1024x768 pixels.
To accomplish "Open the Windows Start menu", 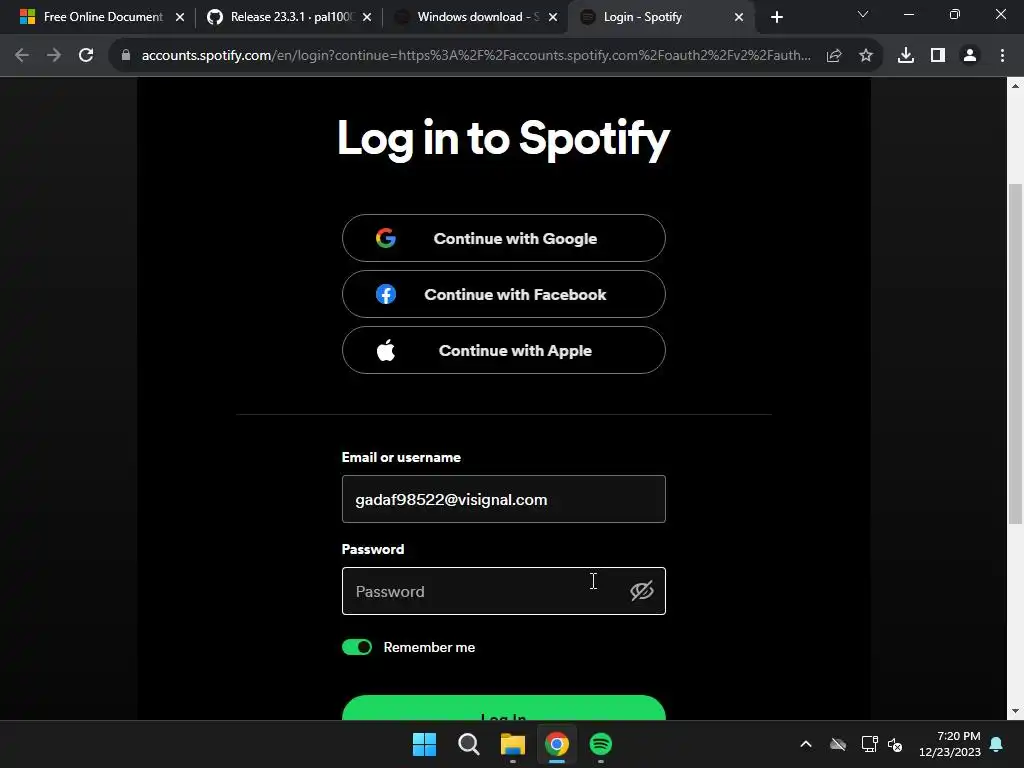I will click(x=424, y=744).
